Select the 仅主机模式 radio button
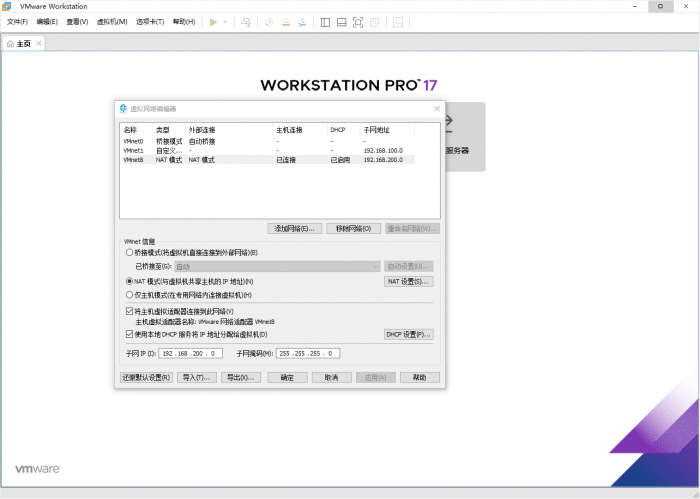 [x=129, y=295]
